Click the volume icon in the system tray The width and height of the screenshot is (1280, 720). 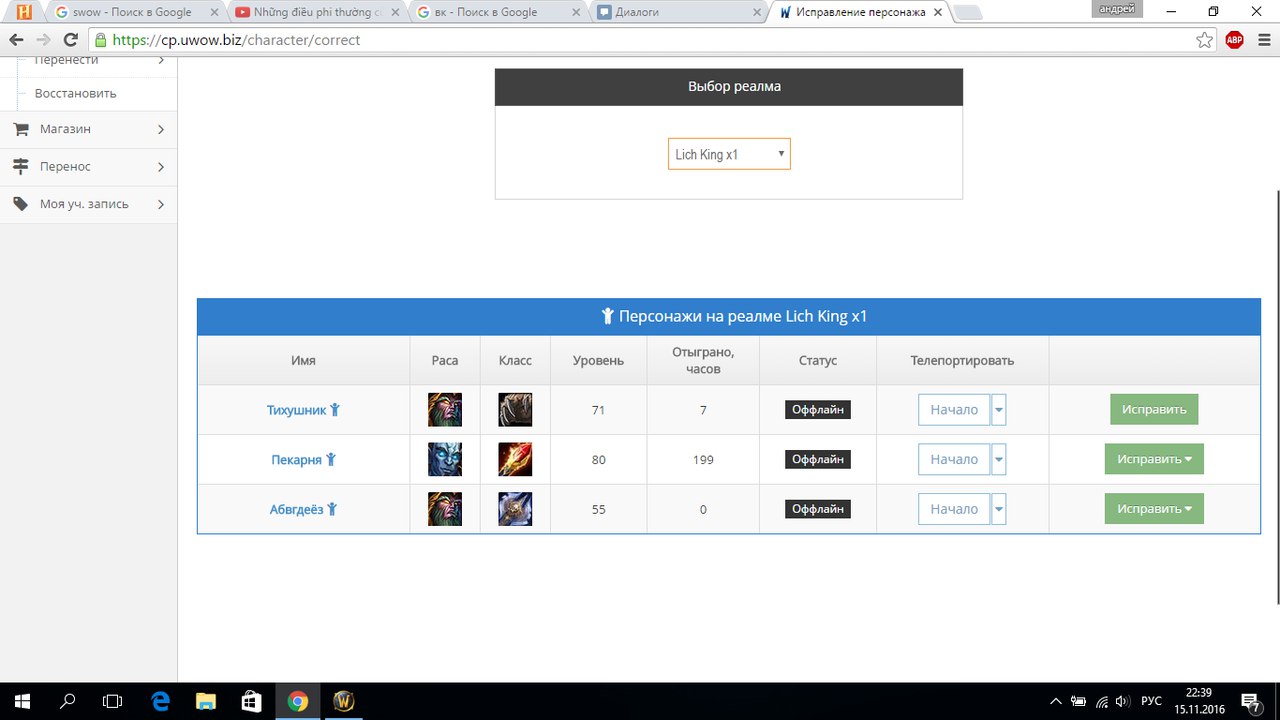click(x=1123, y=701)
